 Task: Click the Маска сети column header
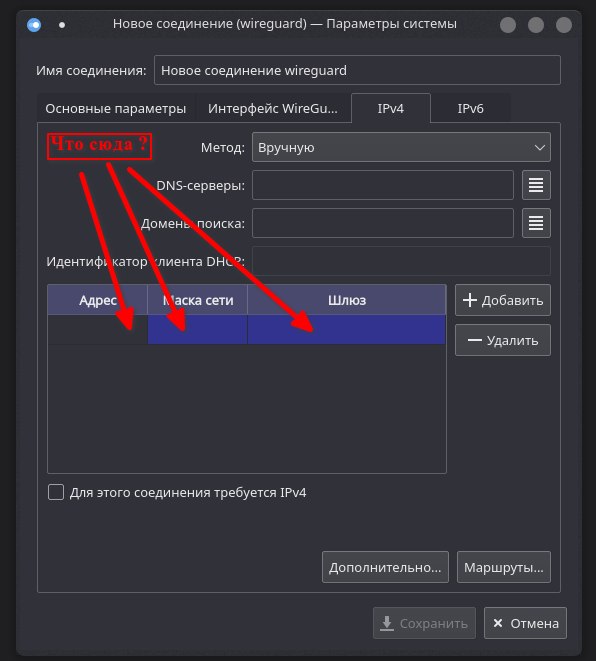click(x=197, y=300)
